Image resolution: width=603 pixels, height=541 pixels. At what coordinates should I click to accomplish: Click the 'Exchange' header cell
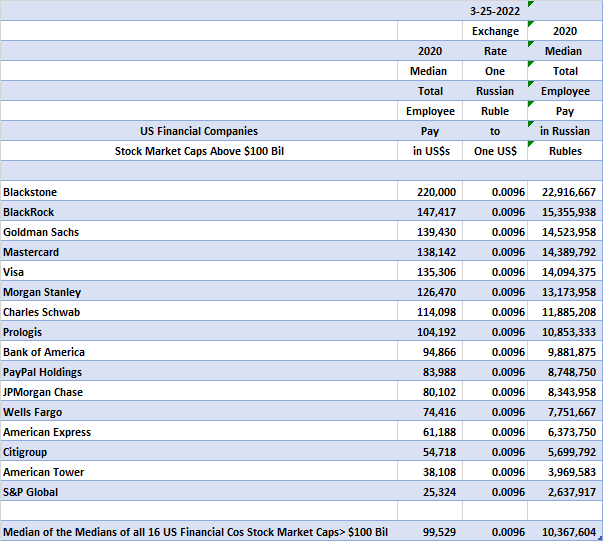[495, 31]
